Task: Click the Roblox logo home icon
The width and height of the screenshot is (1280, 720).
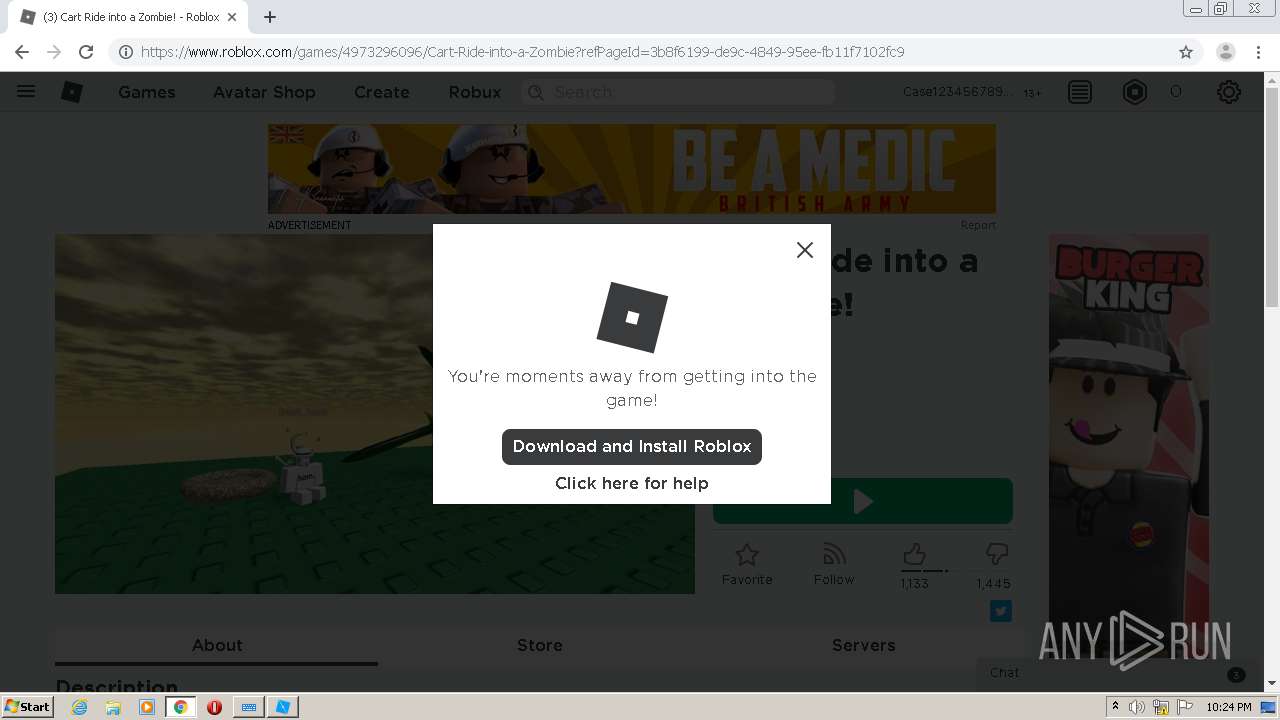Action: pos(72,92)
